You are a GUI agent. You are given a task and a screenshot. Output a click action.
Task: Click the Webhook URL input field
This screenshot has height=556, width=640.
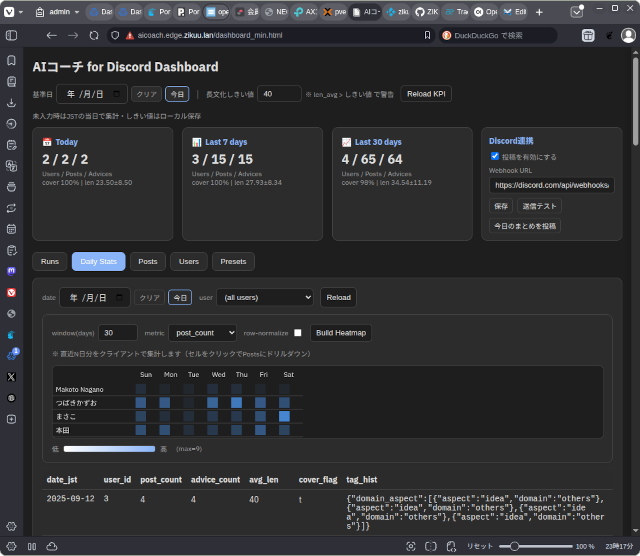pyautogui.click(x=551, y=185)
